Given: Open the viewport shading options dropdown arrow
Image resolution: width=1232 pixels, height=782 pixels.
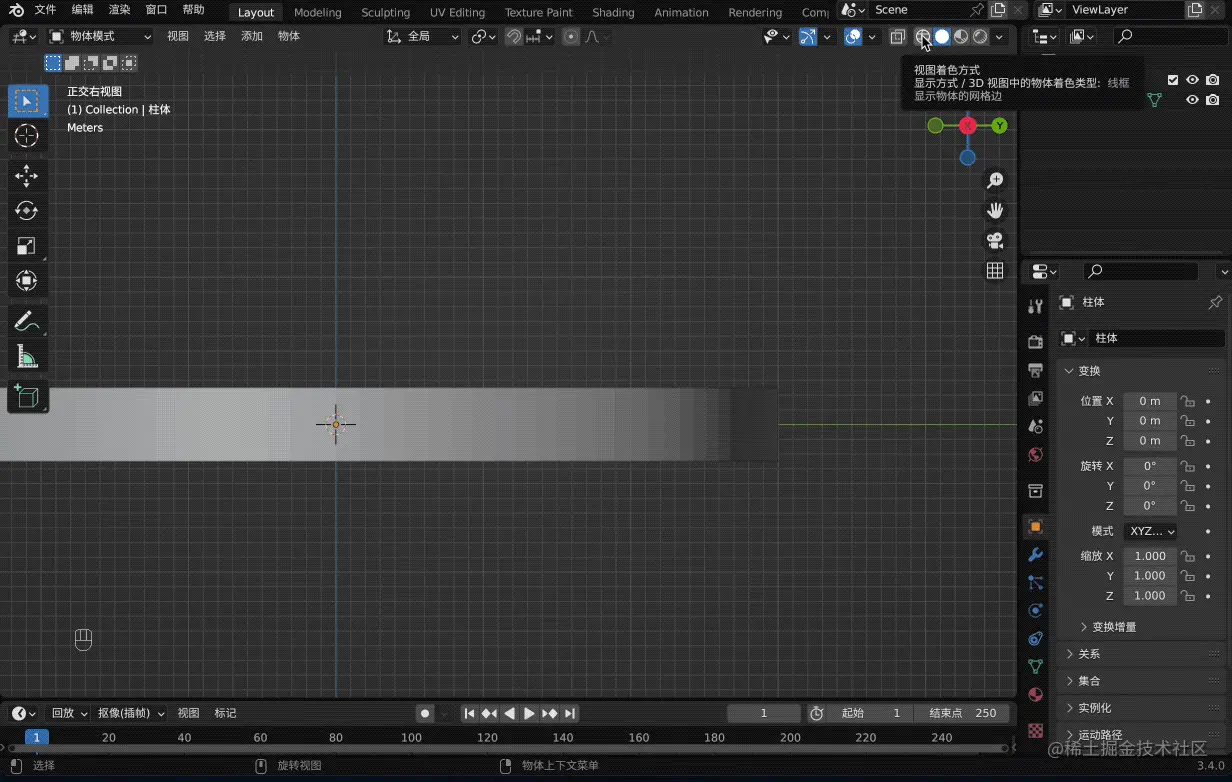Looking at the screenshot, I should [x=999, y=36].
